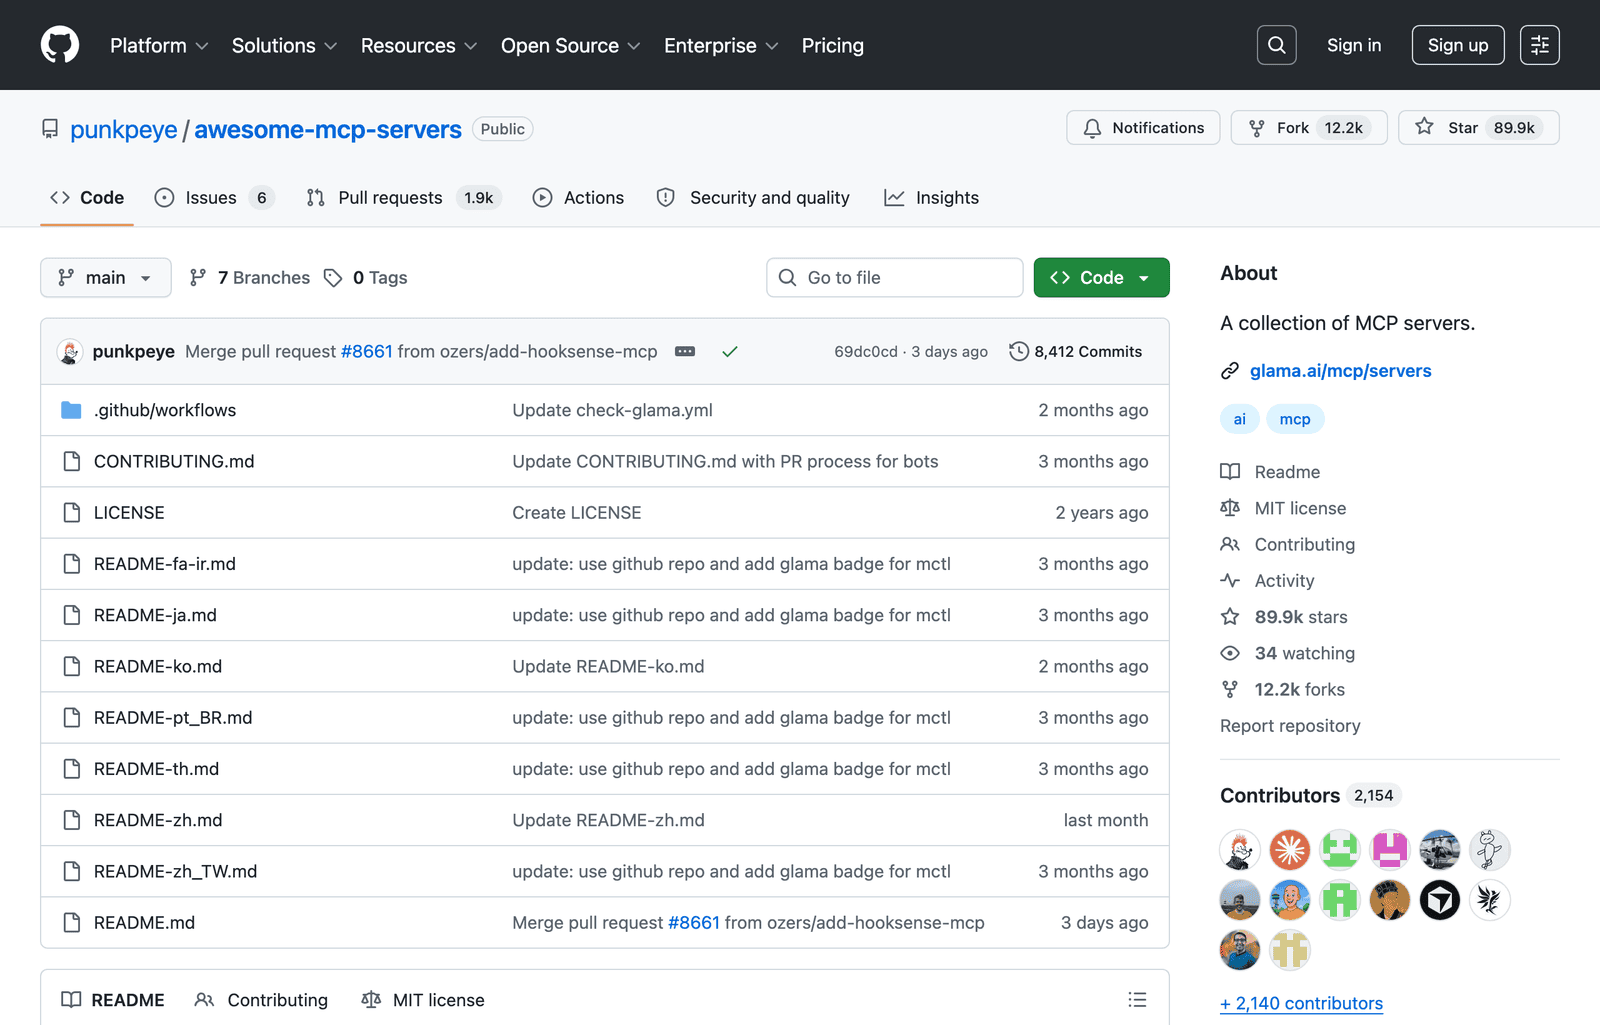
Task: Fork the repository via Fork button
Action: (x=1308, y=128)
